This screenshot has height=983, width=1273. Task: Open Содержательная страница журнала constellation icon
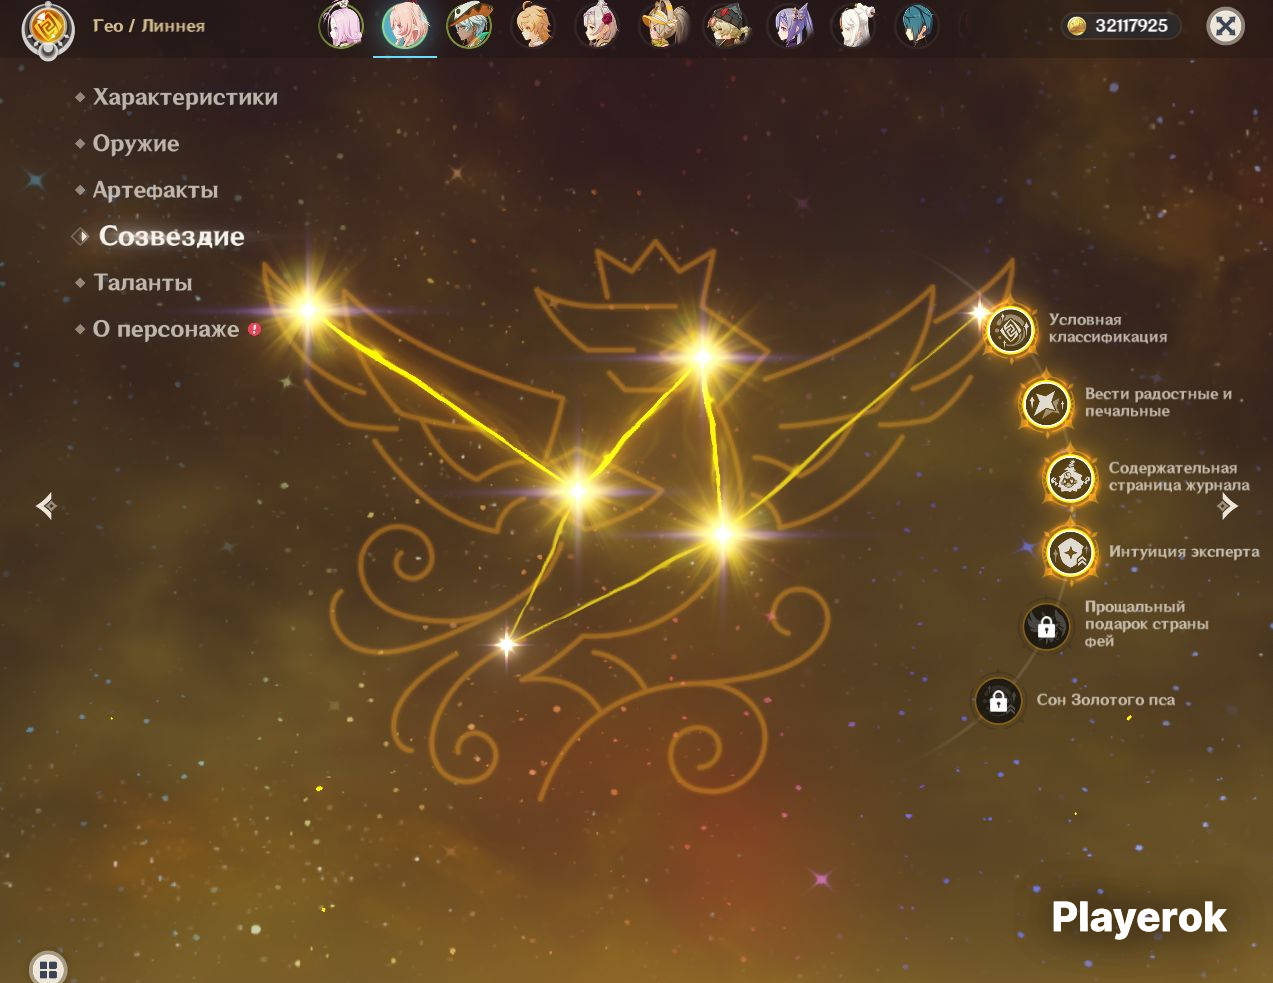(x=1070, y=478)
